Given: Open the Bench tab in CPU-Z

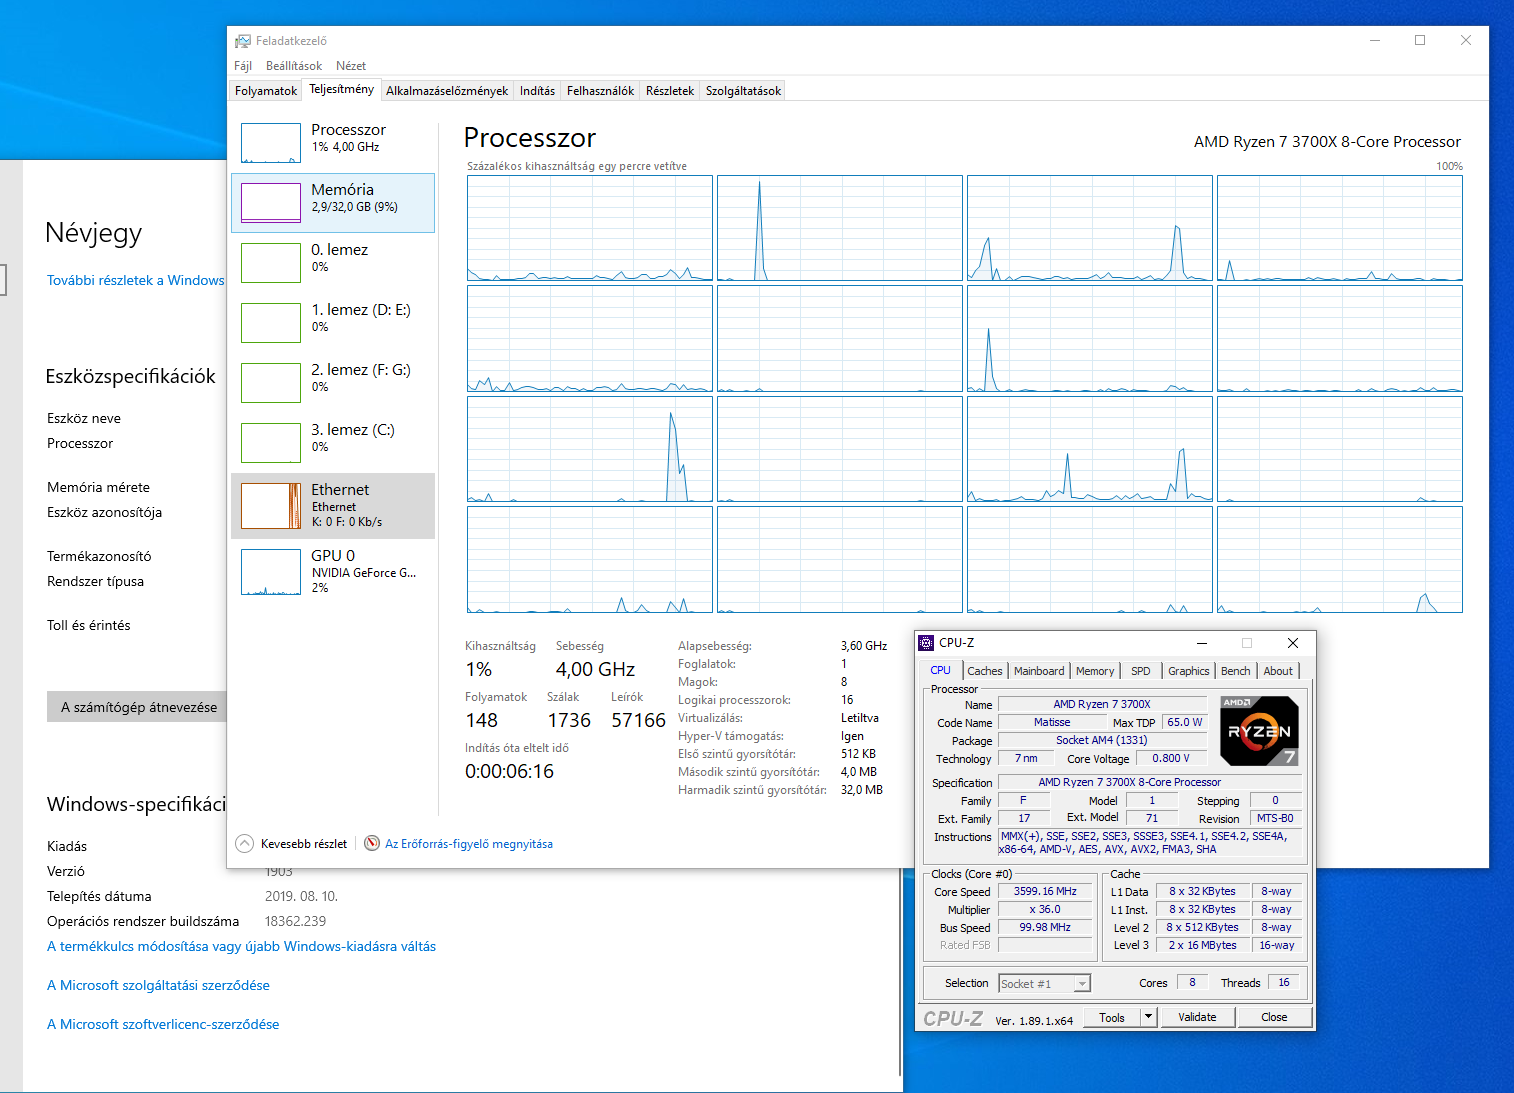Looking at the screenshot, I should [1236, 671].
